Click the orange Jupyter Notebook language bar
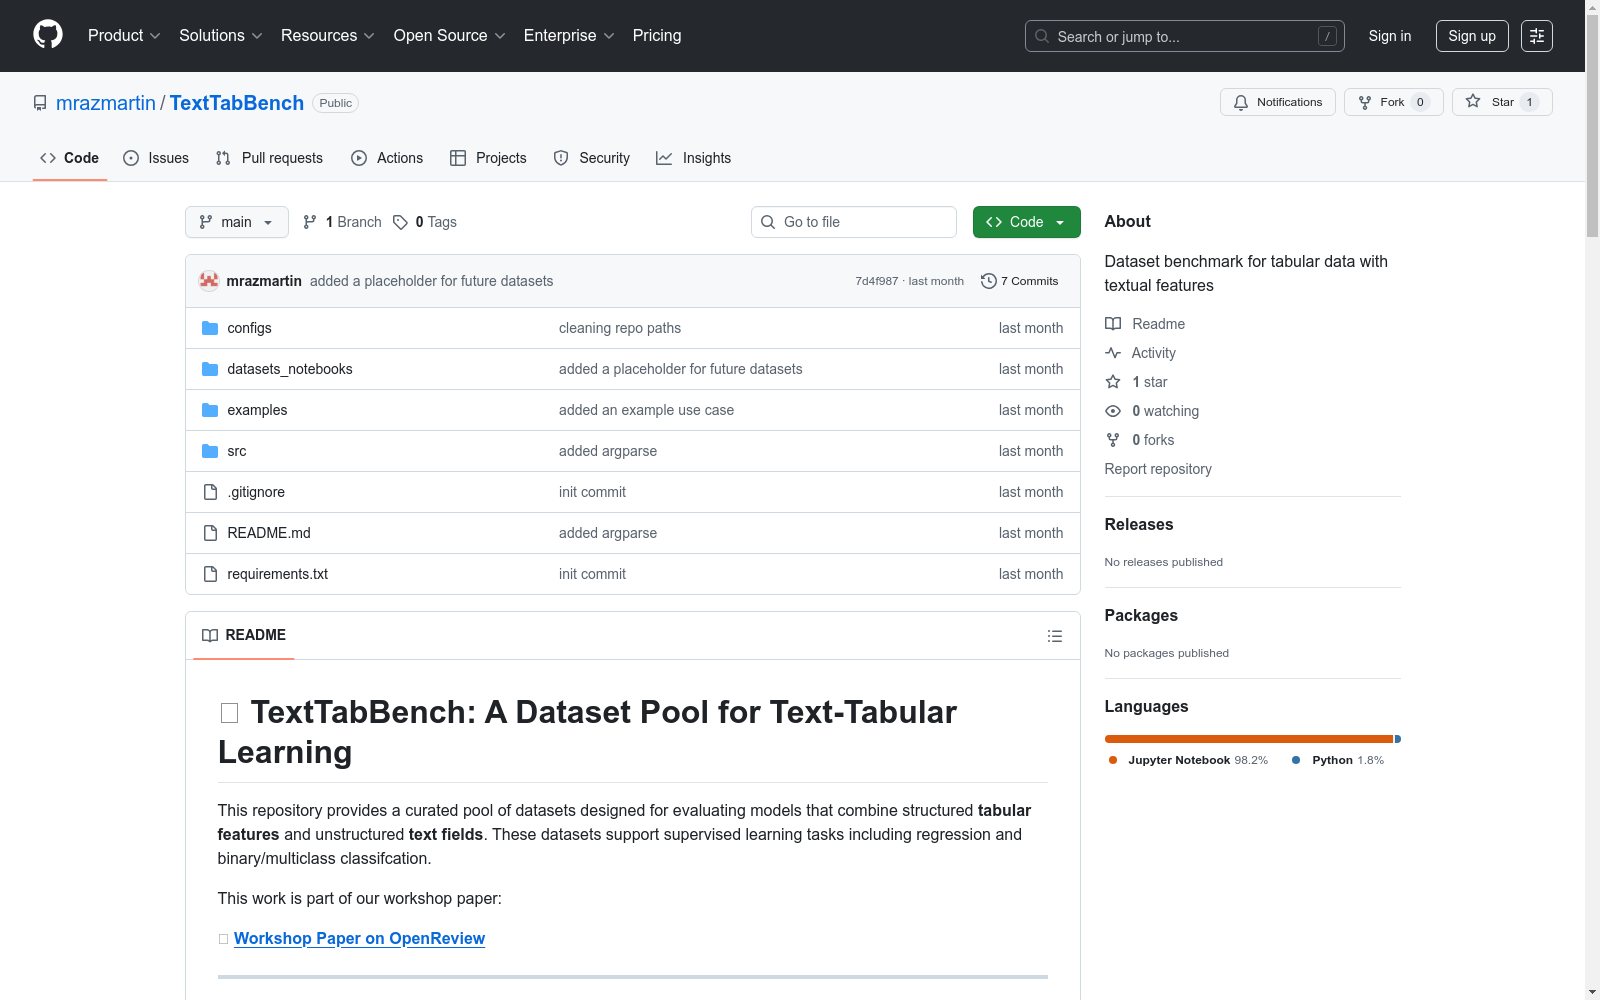1600x1000 pixels. (1249, 739)
